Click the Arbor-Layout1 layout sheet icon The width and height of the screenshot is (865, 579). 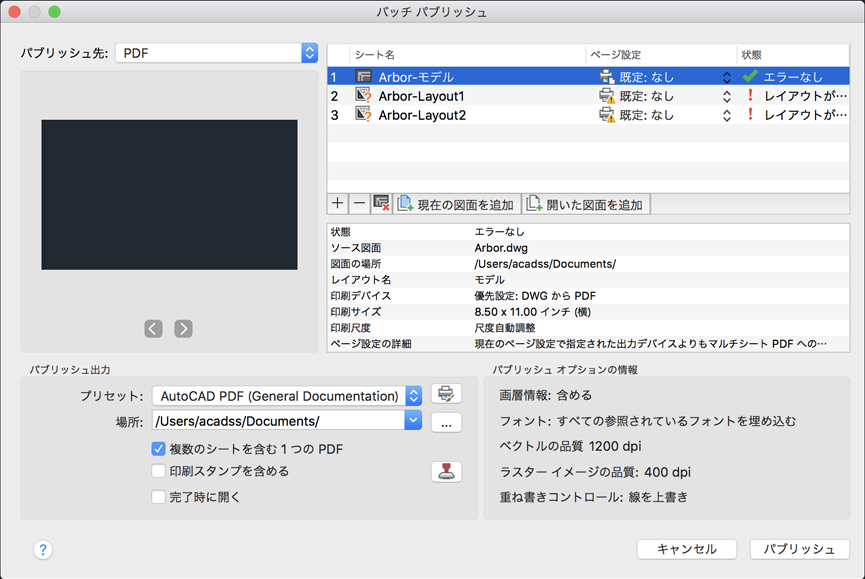[364, 95]
